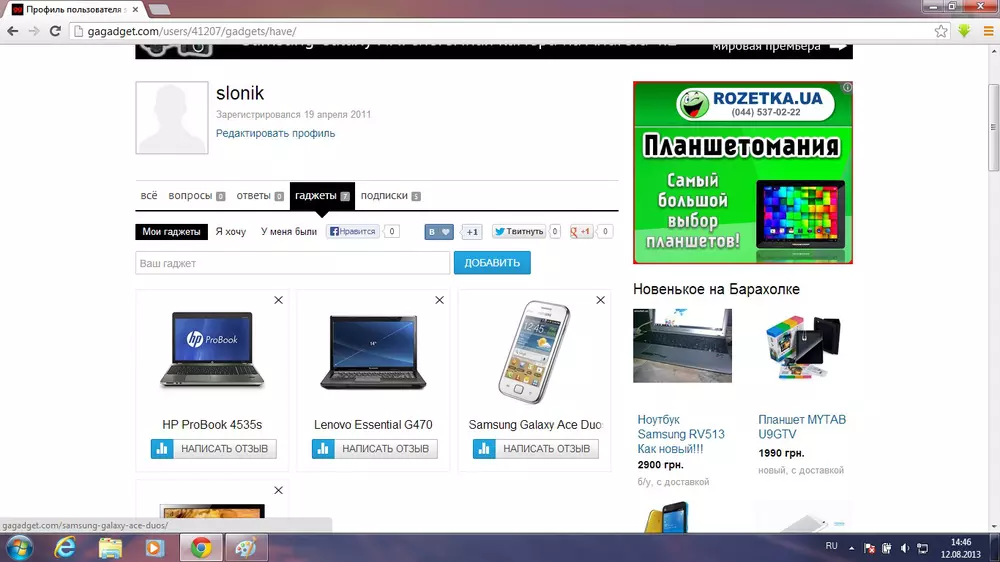
Task: Click the Facebook "Нравится" like button
Action: pyautogui.click(x=352, y=231)
